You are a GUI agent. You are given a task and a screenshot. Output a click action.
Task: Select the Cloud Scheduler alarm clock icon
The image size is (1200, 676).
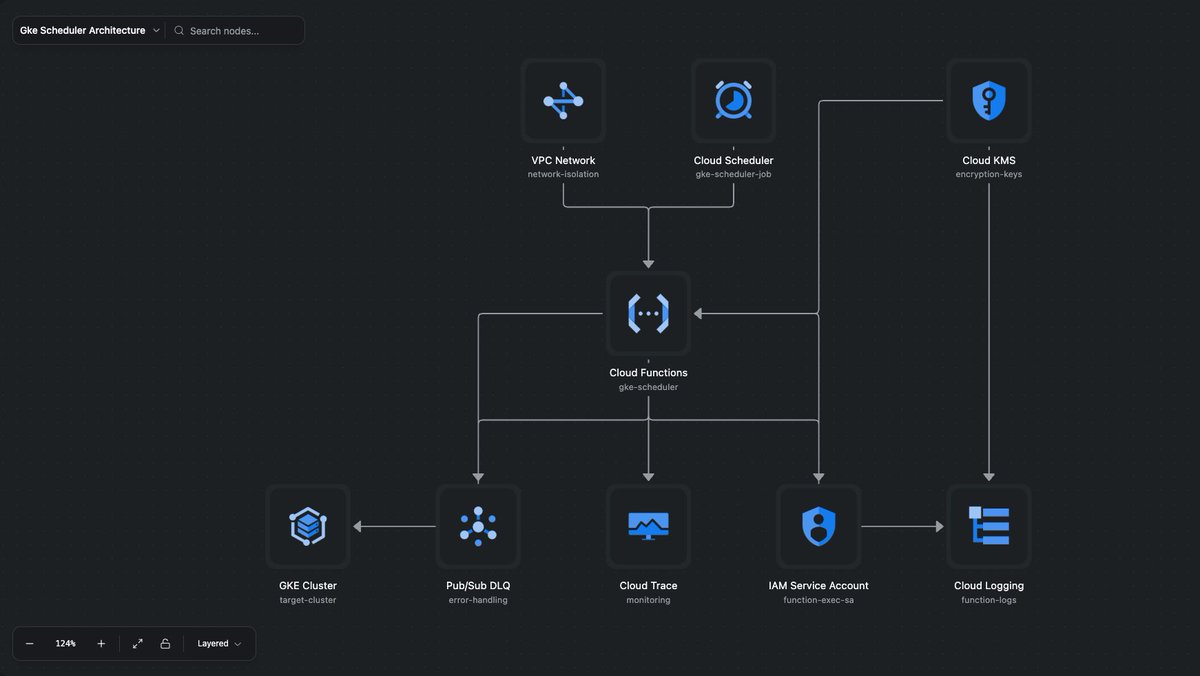(733, 101)
